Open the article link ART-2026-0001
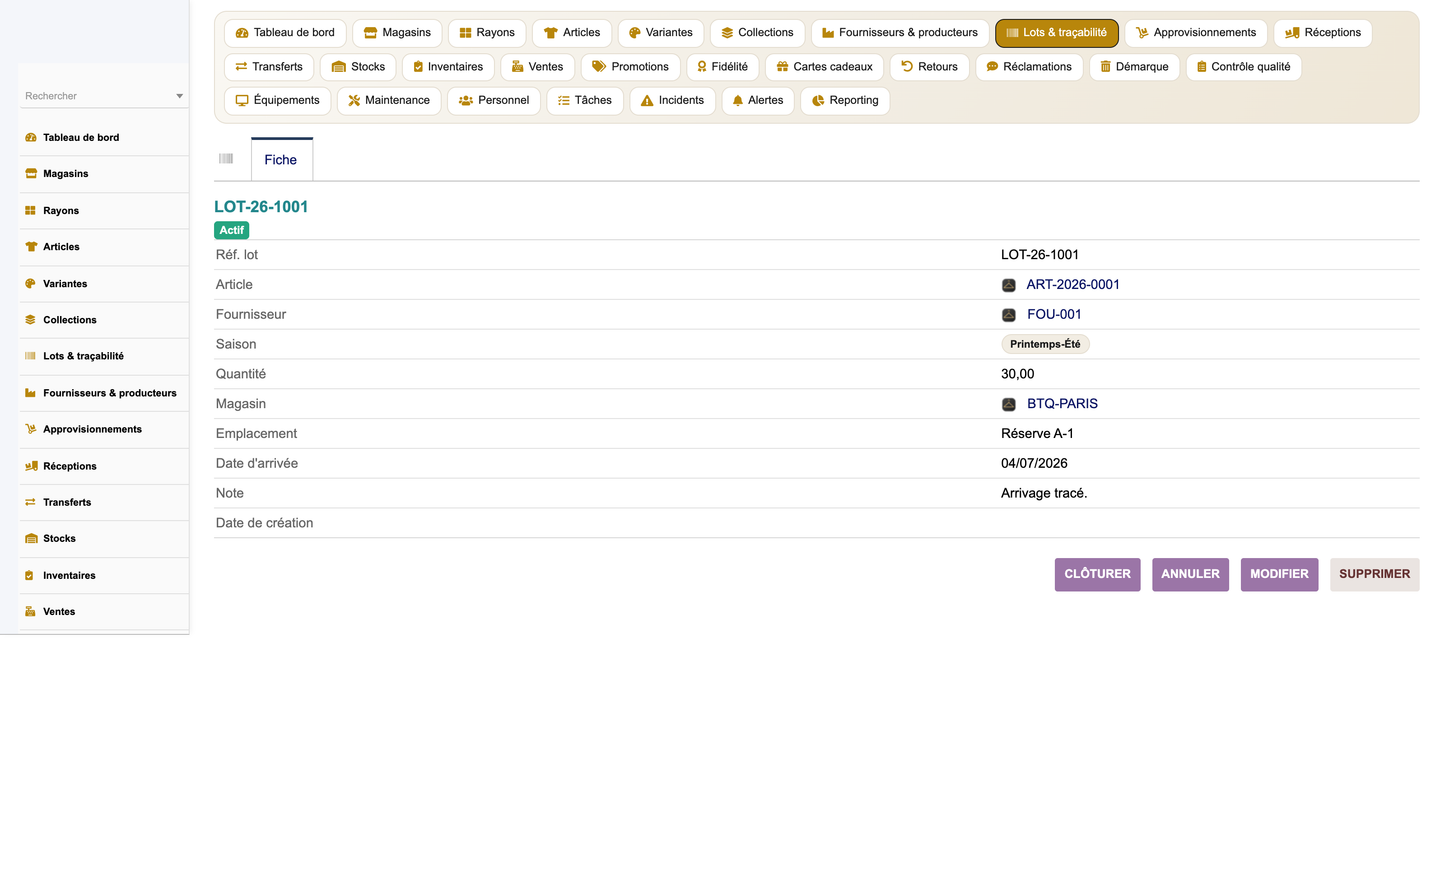 click(x=1073, y=285)
